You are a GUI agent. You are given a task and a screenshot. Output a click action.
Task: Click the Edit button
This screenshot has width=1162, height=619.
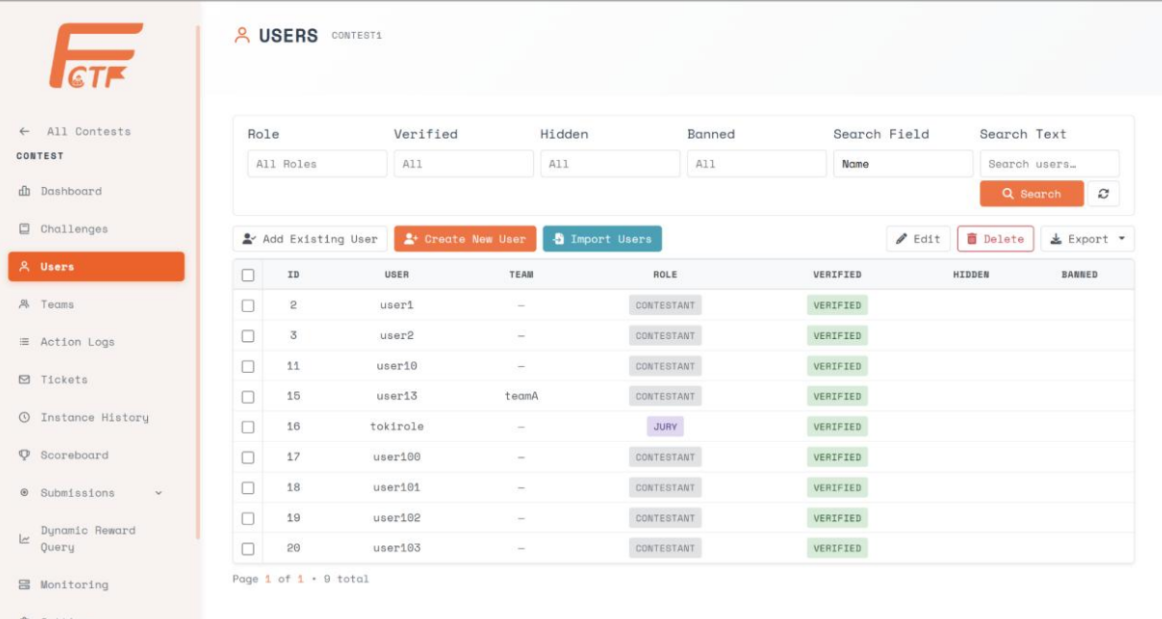pos(918,239)
